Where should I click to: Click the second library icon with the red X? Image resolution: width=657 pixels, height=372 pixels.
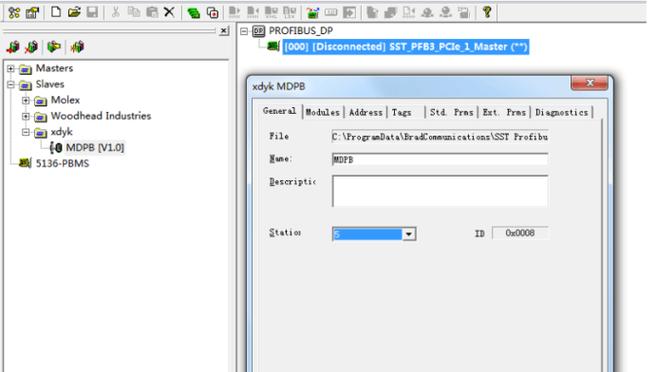(x=31, y=47)
